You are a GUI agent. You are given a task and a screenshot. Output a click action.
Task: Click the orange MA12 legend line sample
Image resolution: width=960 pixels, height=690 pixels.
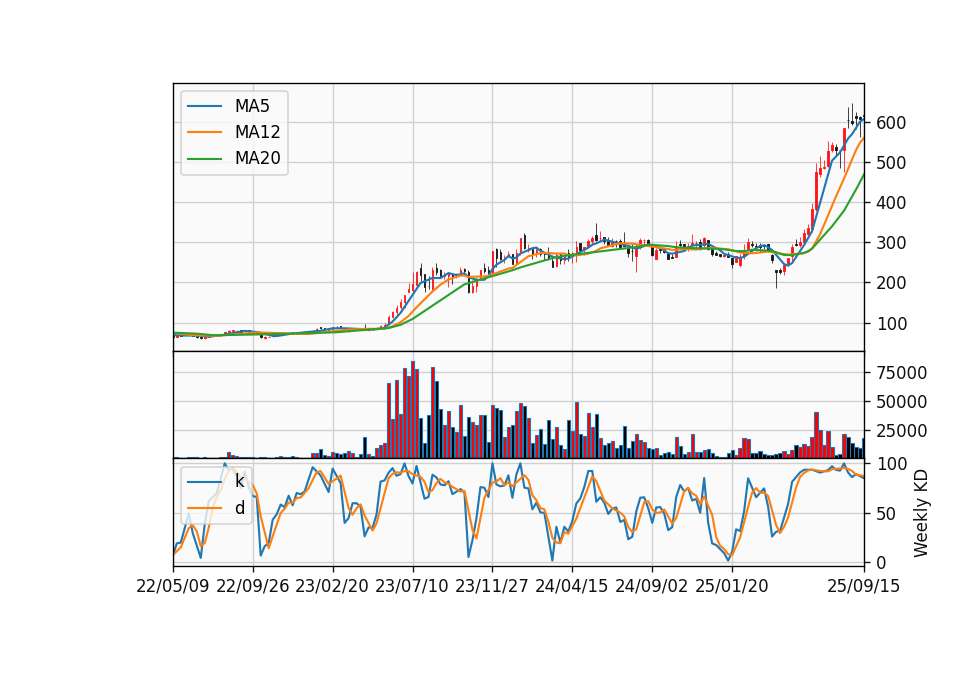tap(204, 132)
